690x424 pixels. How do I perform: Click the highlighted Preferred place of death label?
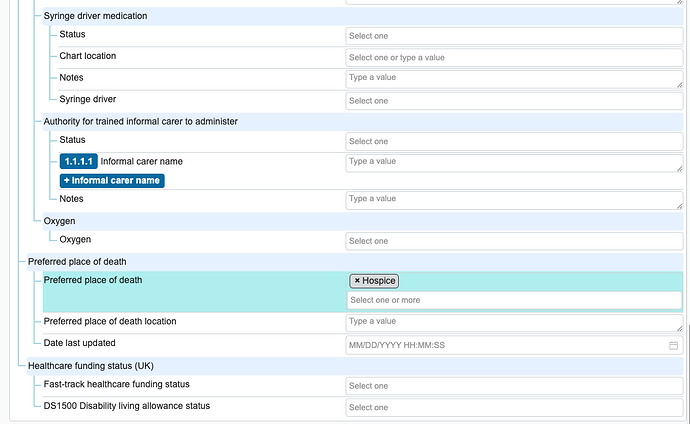click(93, 280)
